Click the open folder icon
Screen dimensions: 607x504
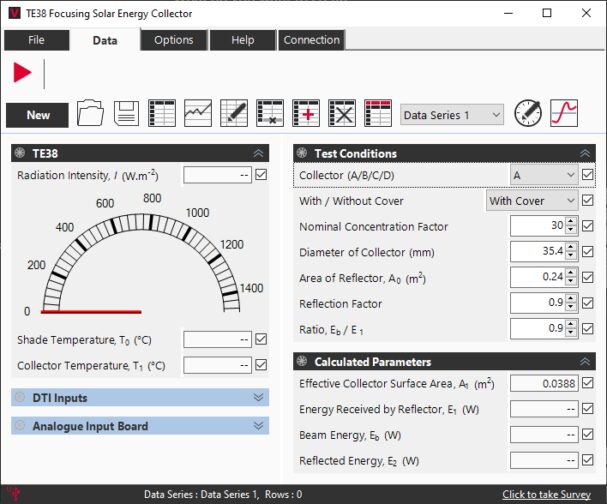[x=90, y=114]
